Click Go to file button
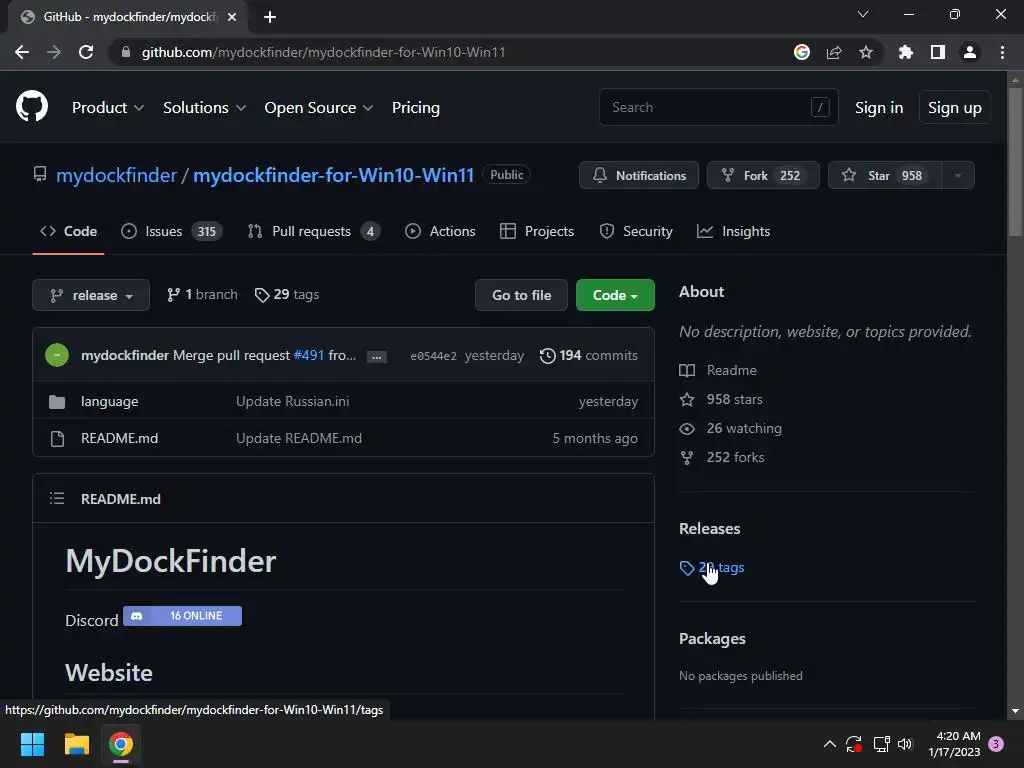The image size is (1024, 768). [x=521, y=295]
